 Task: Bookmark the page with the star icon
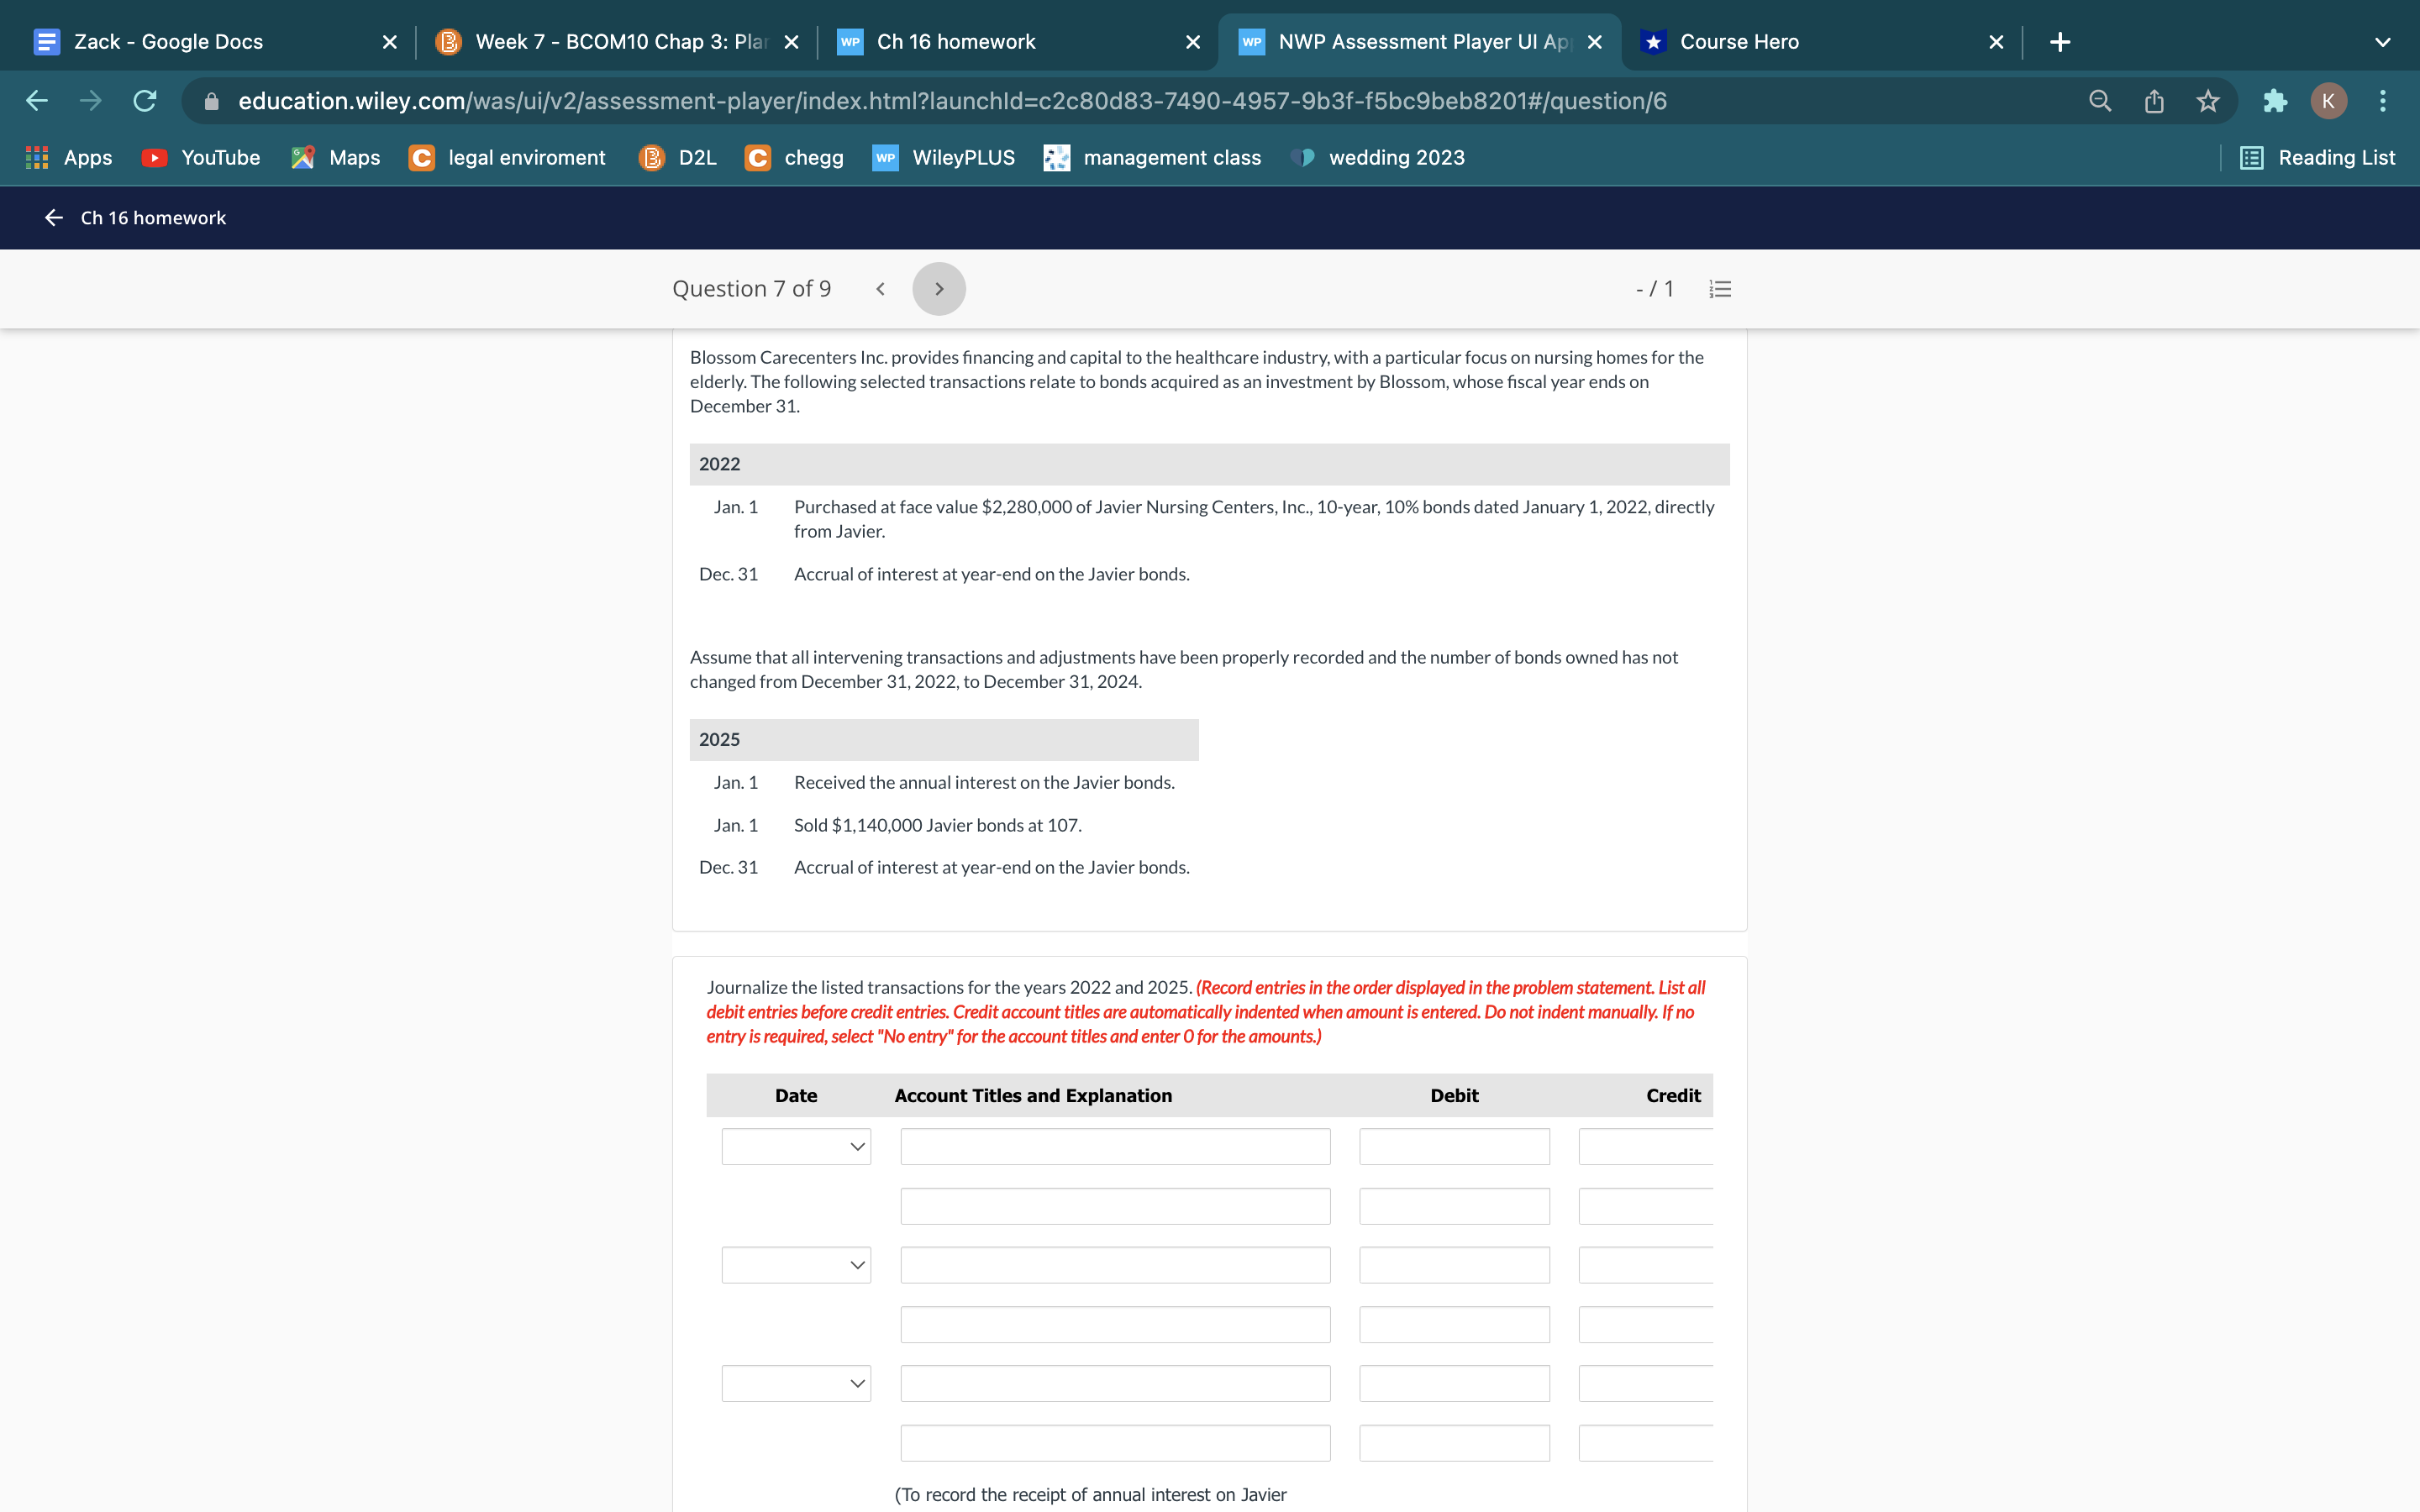pos(2208,101)
